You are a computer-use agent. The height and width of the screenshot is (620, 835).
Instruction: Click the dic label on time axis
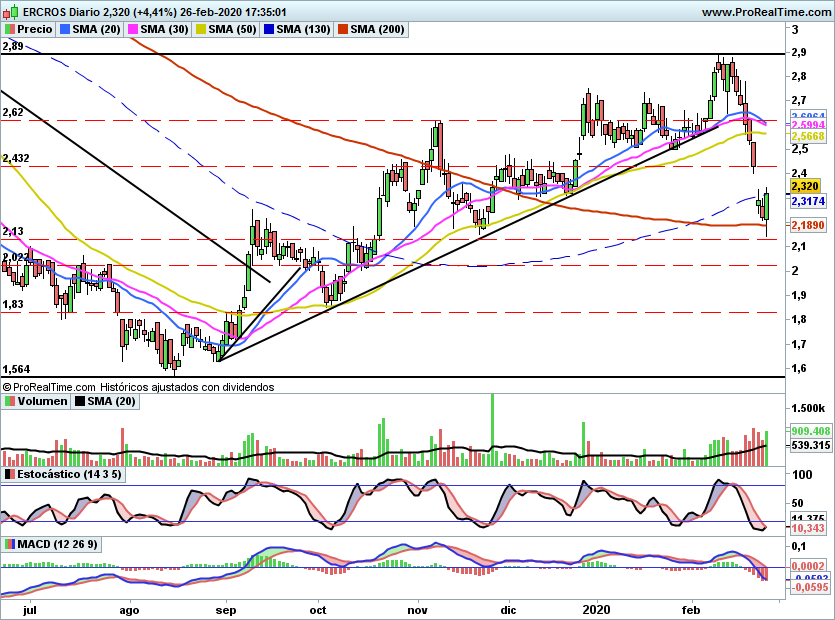(509, 610)
